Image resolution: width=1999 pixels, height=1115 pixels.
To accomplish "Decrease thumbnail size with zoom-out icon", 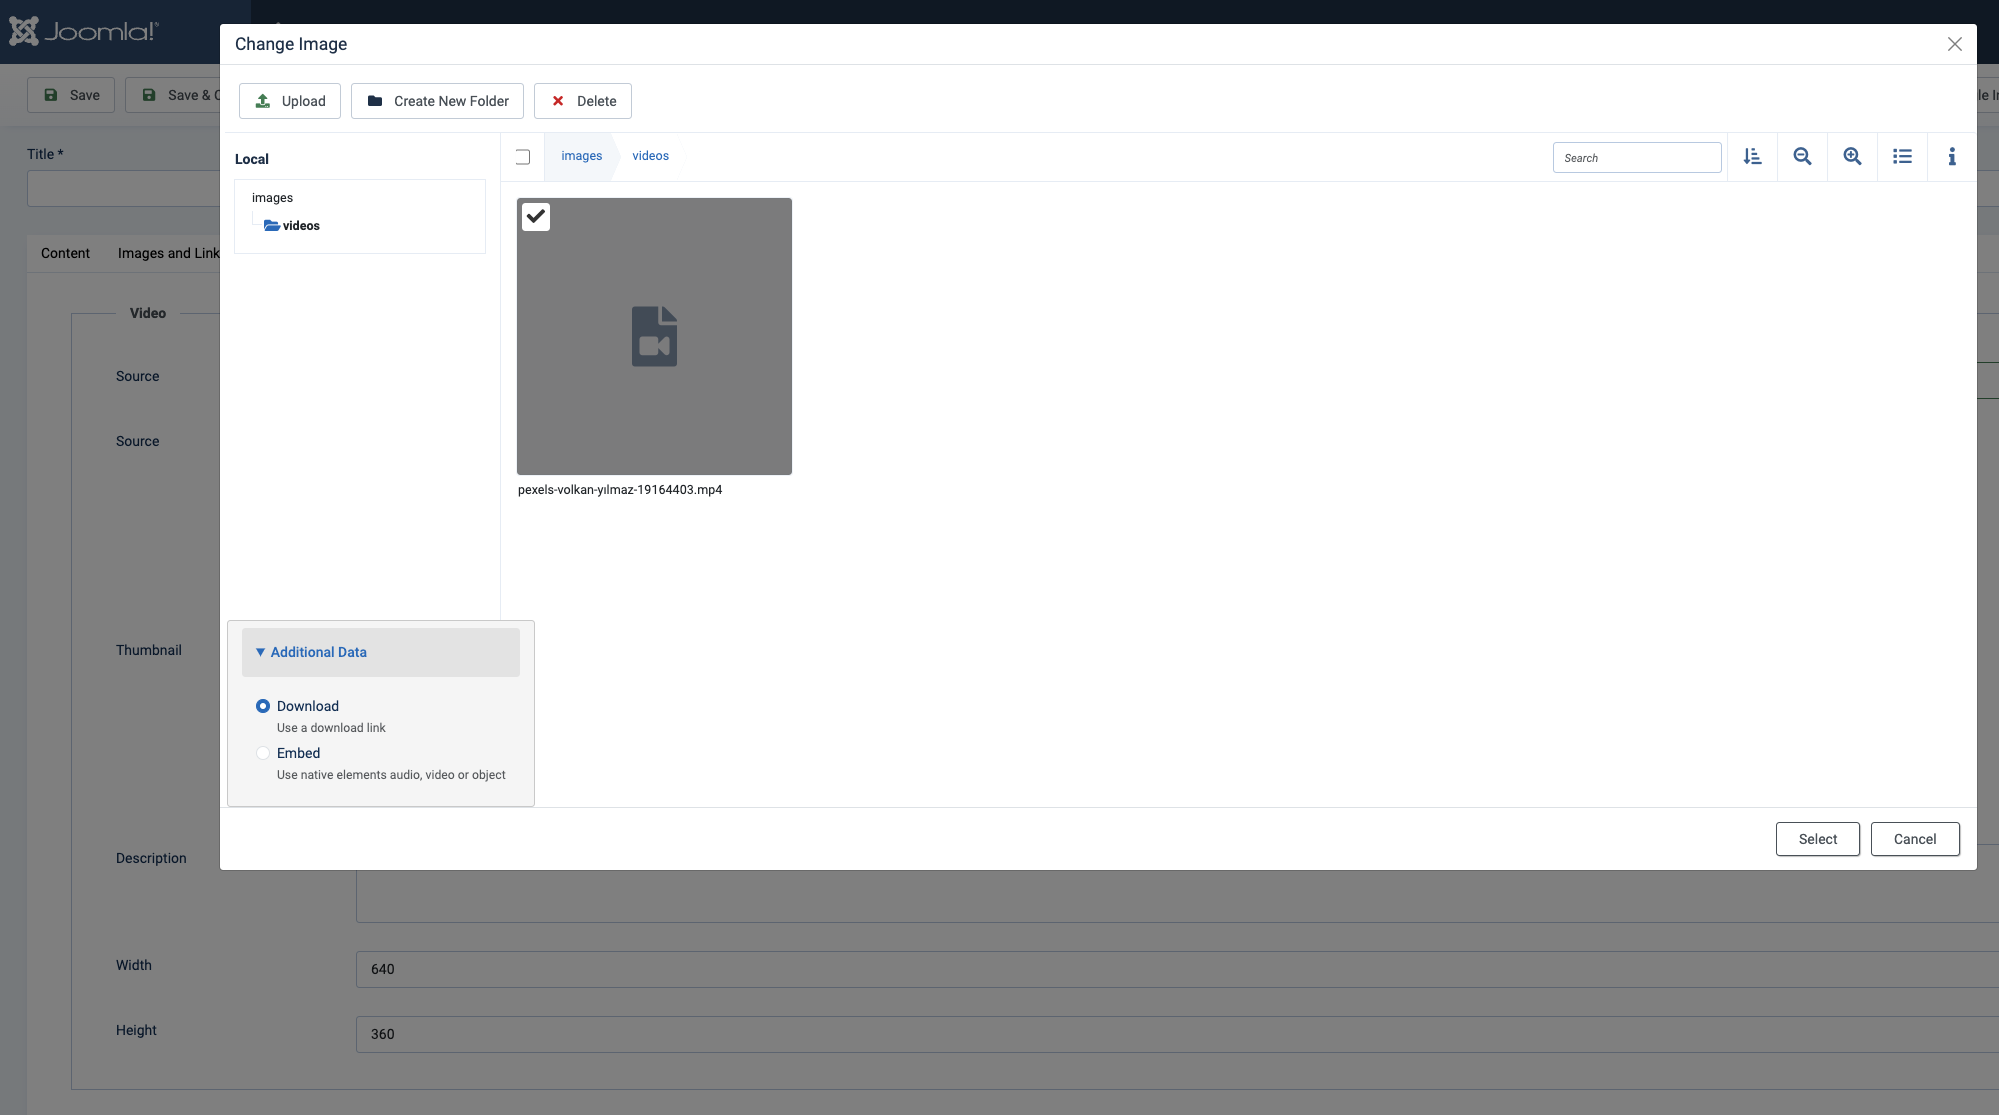I will 1802,157.
